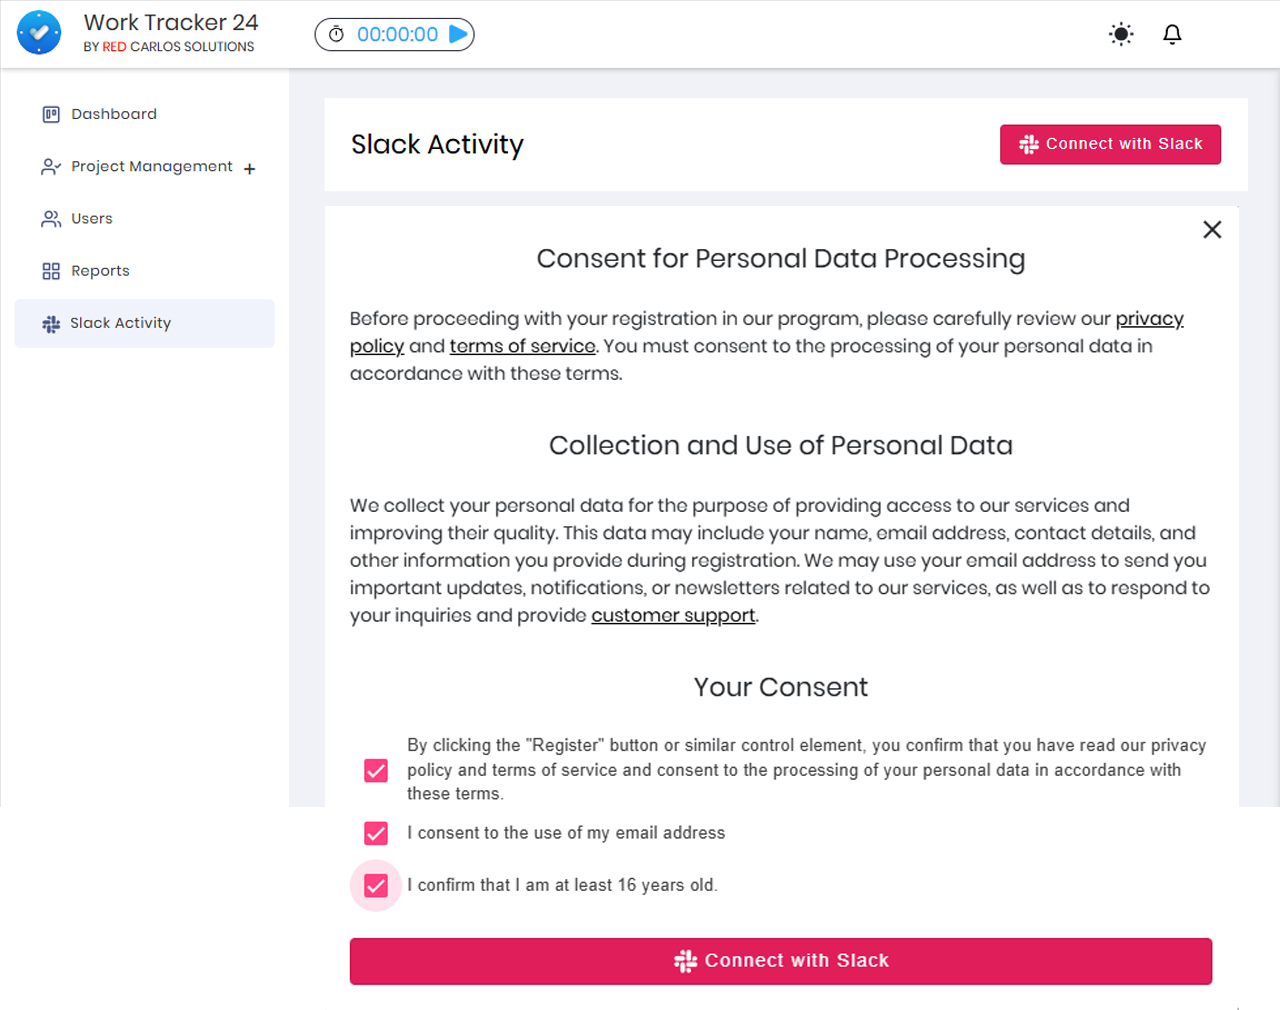Click the Reports grid icon in the sidebar
Viewport: 1280px width, 1010px height.
pos(51,271)
